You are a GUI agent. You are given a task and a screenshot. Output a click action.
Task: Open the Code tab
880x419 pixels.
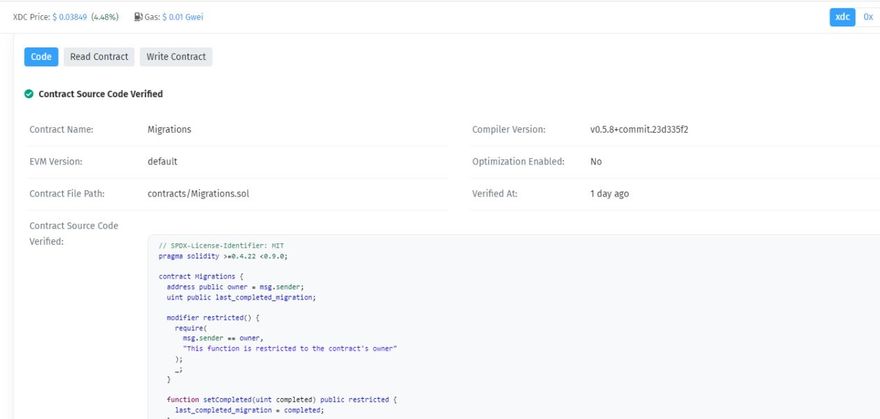[41, 57]
